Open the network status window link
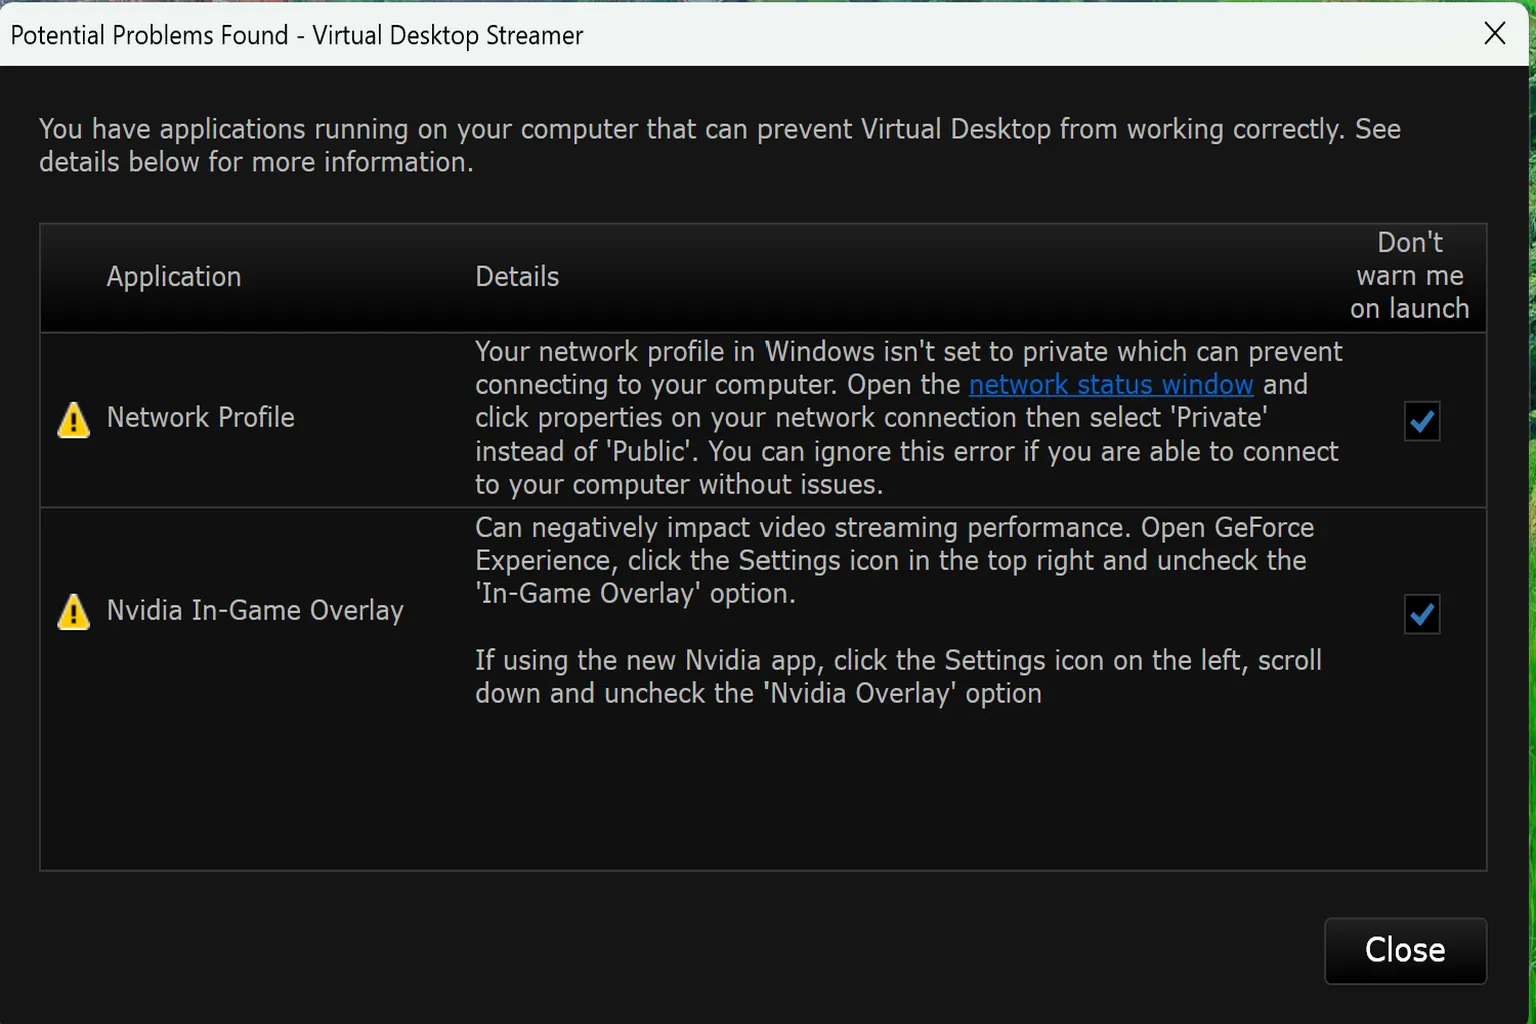 tap(1110, 384)
